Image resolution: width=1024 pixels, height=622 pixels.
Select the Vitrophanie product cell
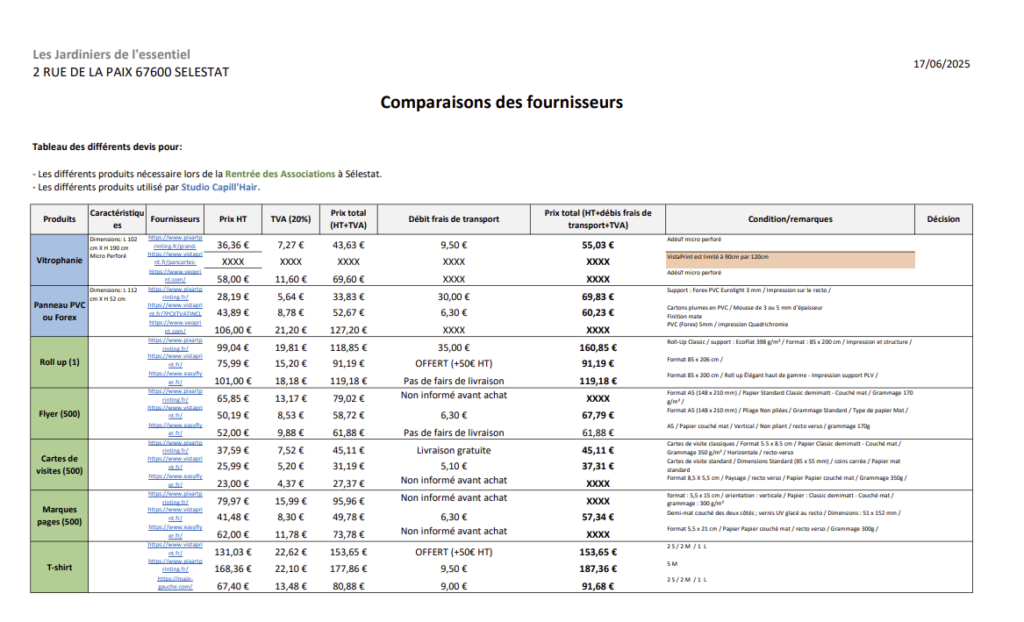(60, 260)
